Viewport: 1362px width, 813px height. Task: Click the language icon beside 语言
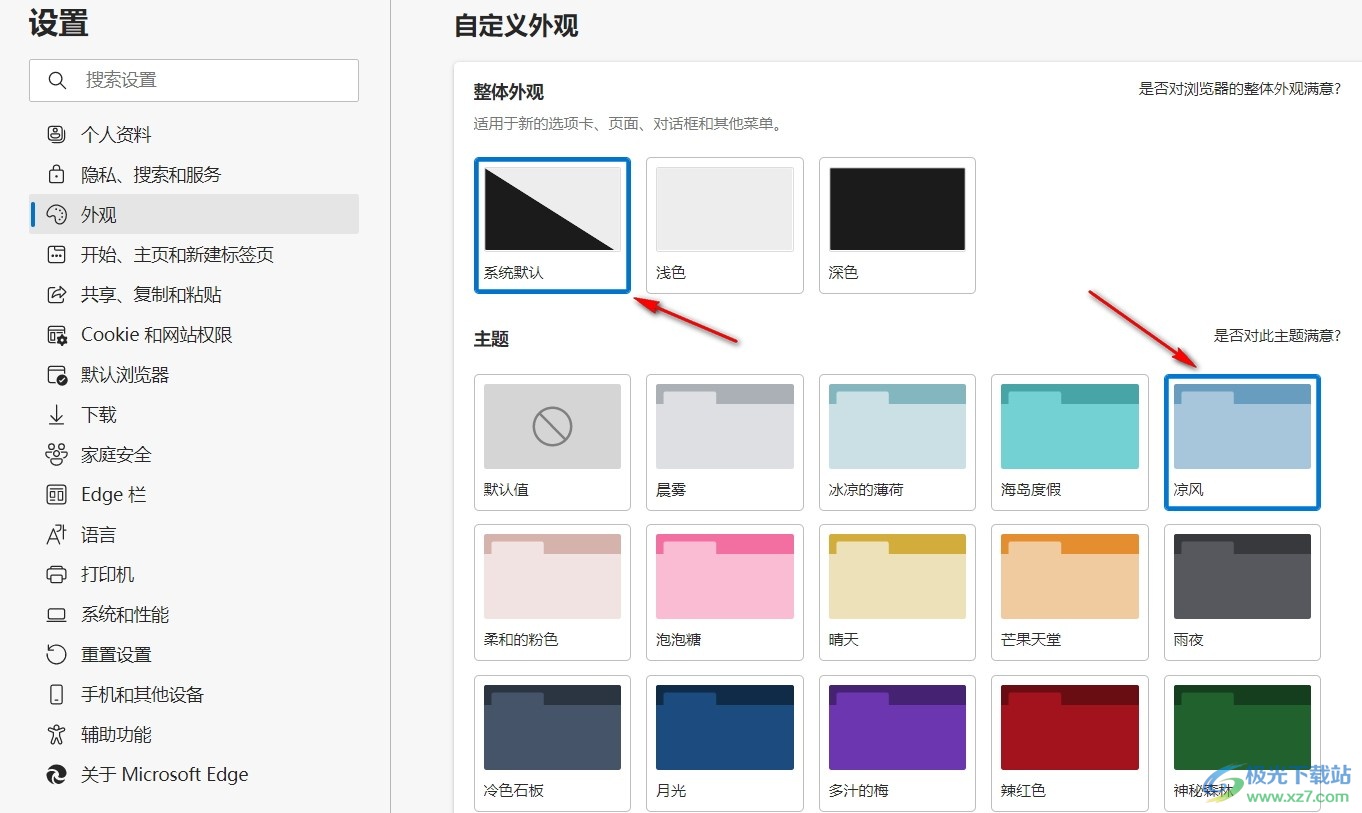click(x=57, y=534)
